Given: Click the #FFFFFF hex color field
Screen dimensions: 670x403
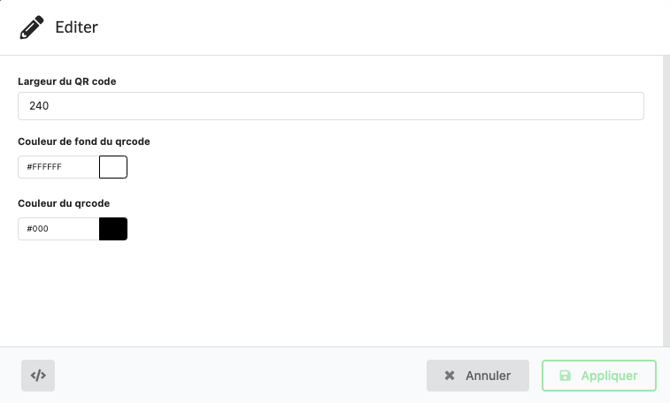Looking at the screenshot, I should point(58,167).
